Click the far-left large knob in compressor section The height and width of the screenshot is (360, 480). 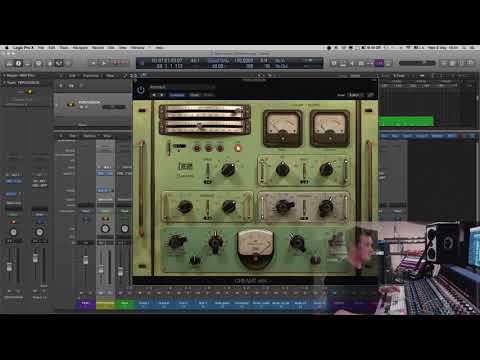176,242
